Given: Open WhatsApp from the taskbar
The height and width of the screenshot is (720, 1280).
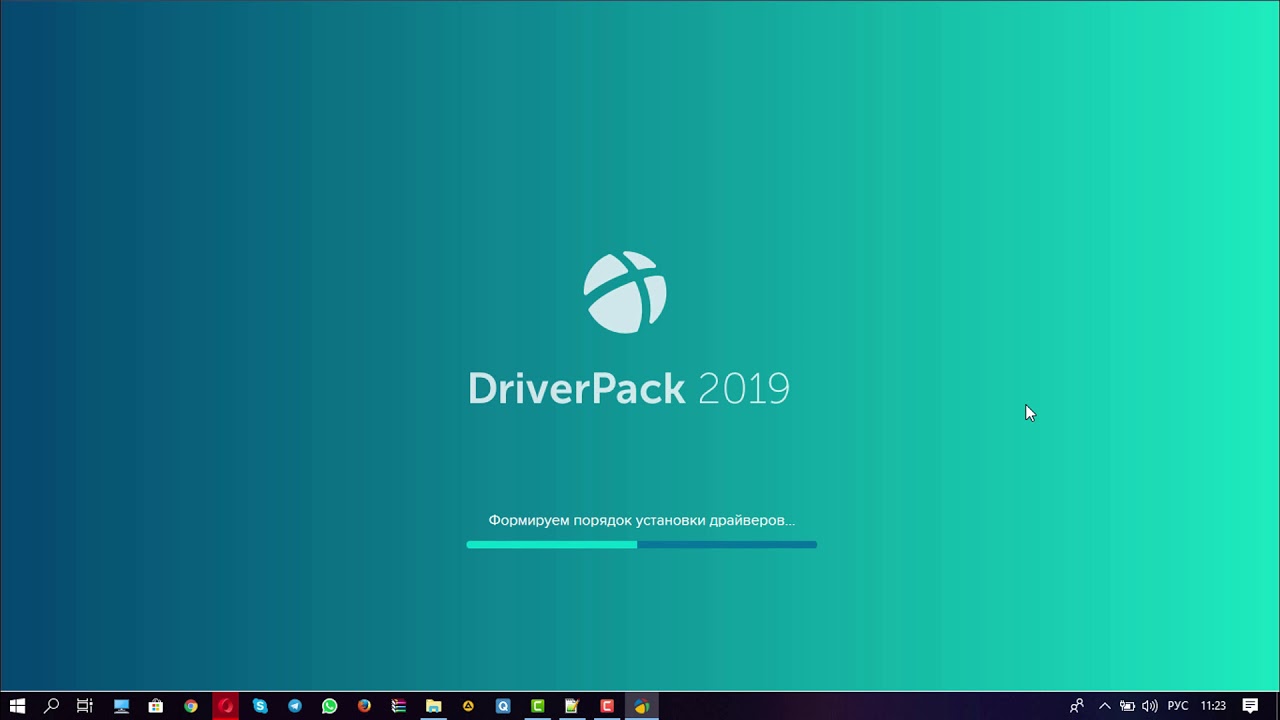Looking at the screenshot, I should click(x=330, y=706).
